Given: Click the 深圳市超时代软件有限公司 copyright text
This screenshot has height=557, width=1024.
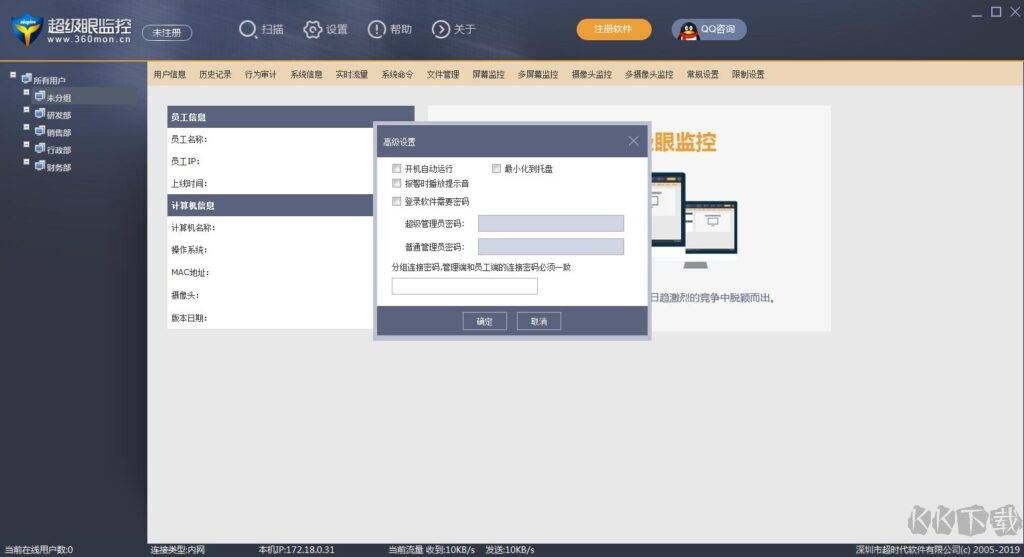Looking at the screenshot, I should (938, 550).
